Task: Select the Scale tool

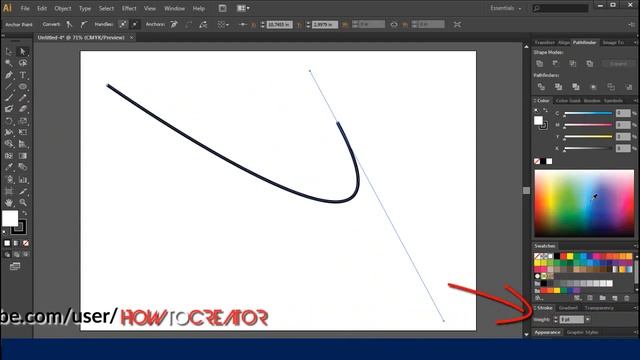Action: click(23, 121)
